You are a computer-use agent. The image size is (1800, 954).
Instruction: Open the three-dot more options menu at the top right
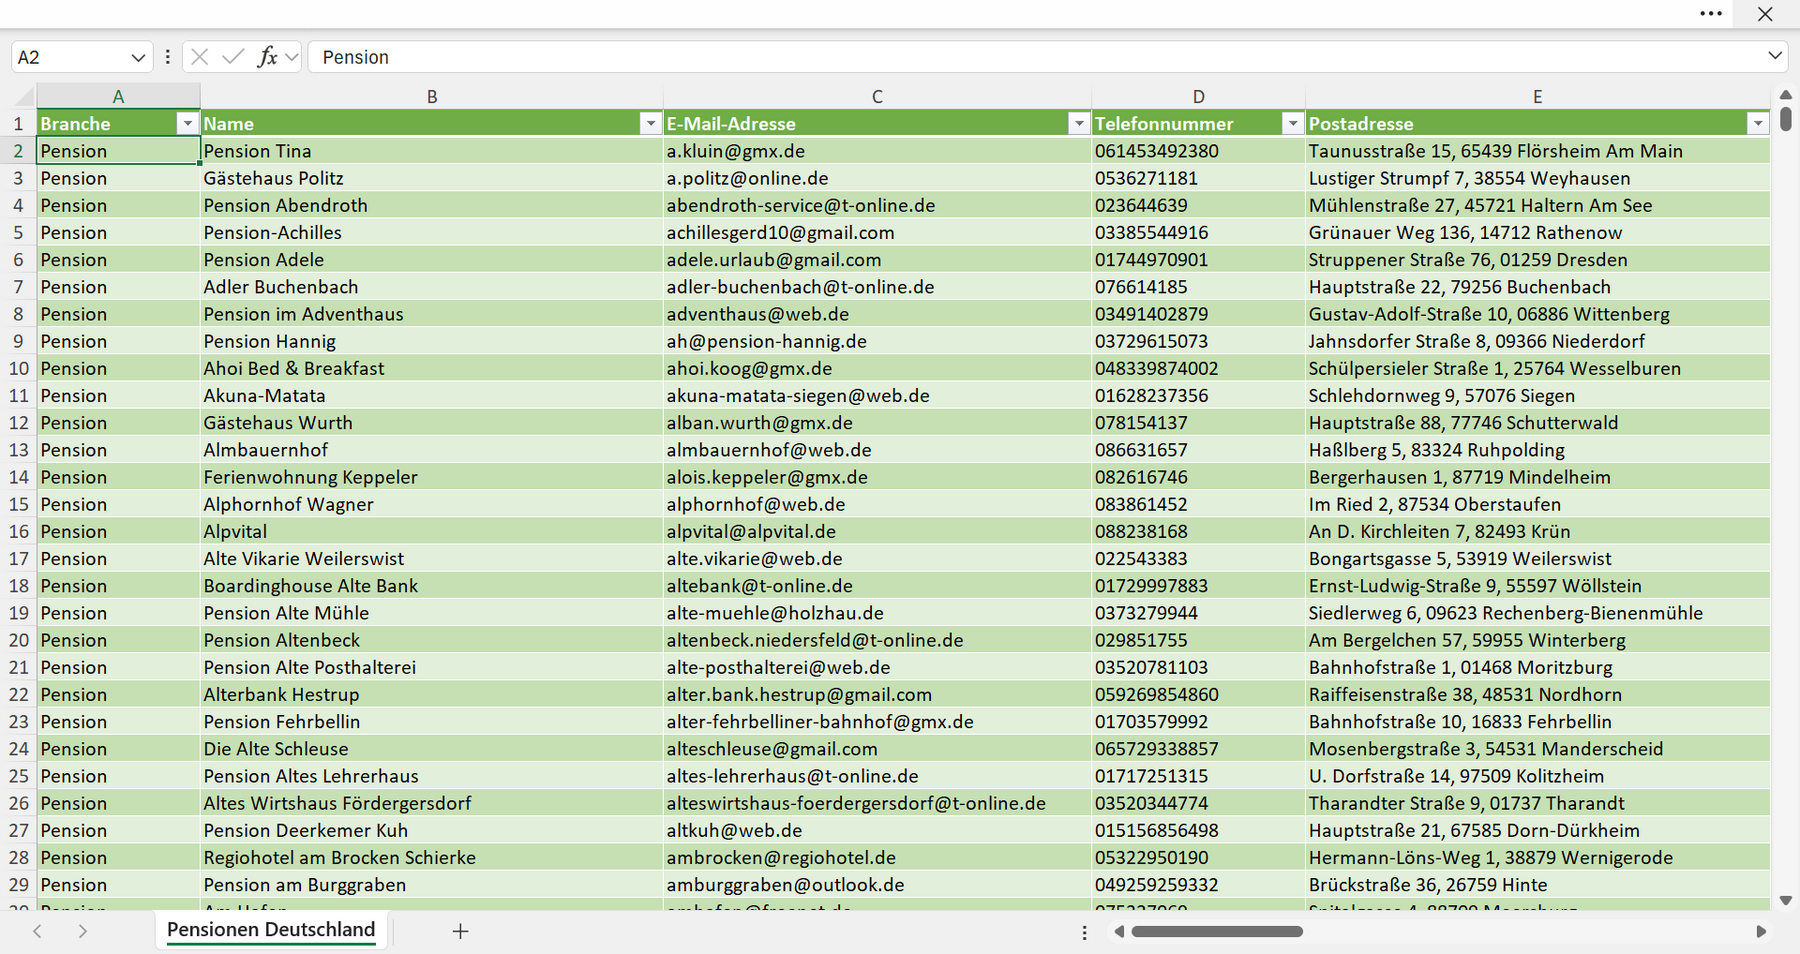pyautogui.click(x=1711, y=14)
